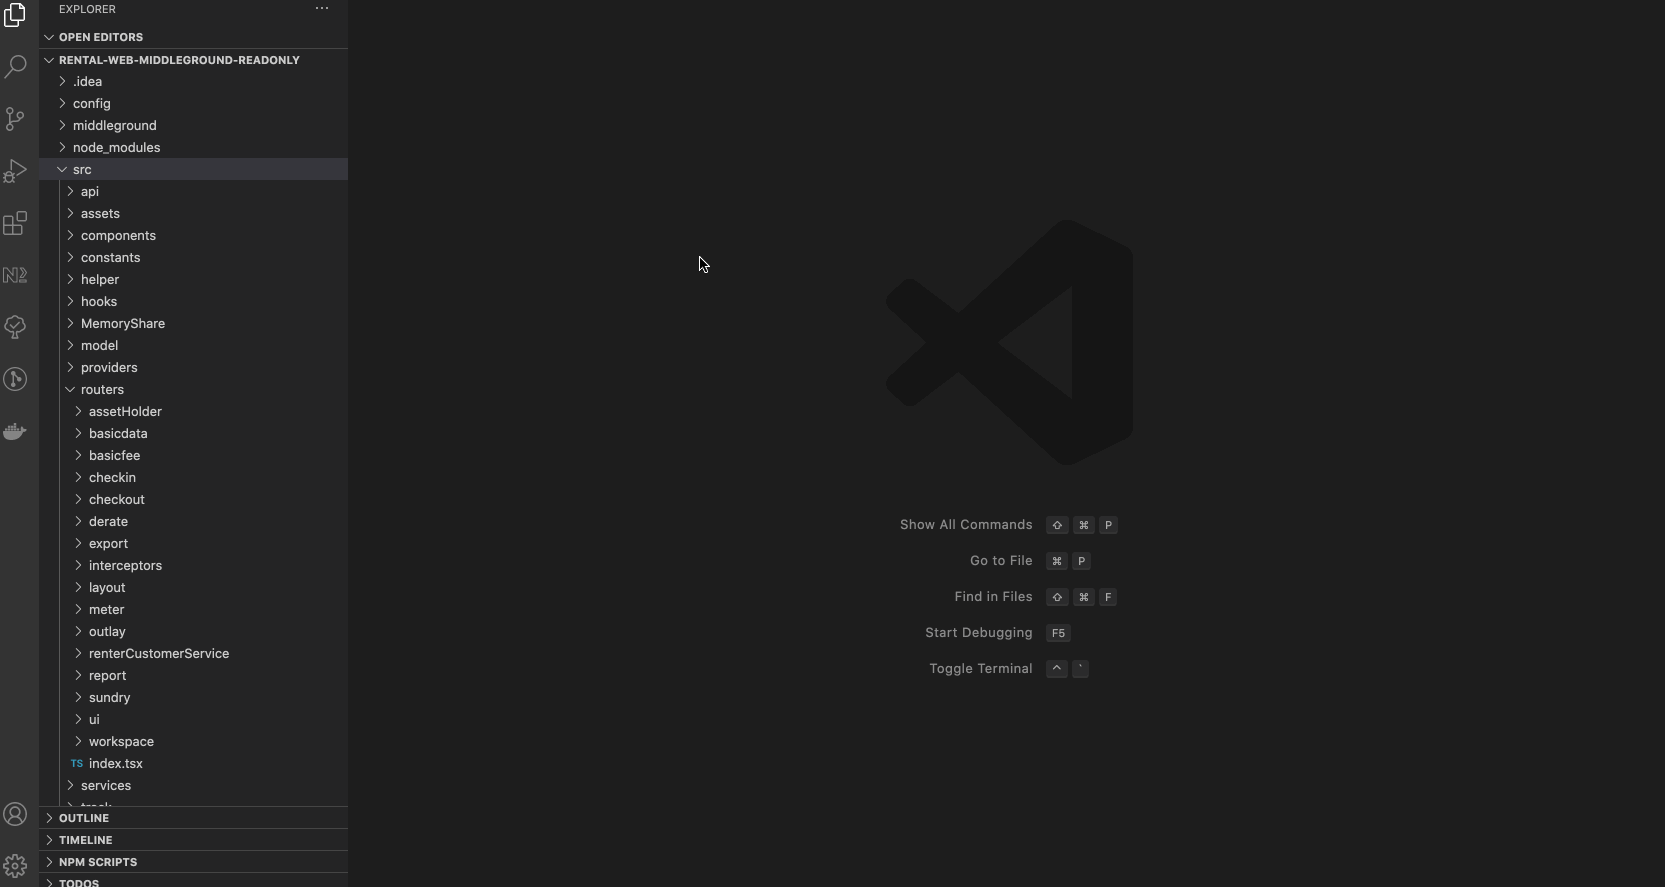This screenshot has width=1665, height=887.
Task: Open the tree-shaped activity bar icon
Action: [x=15, y=327]
